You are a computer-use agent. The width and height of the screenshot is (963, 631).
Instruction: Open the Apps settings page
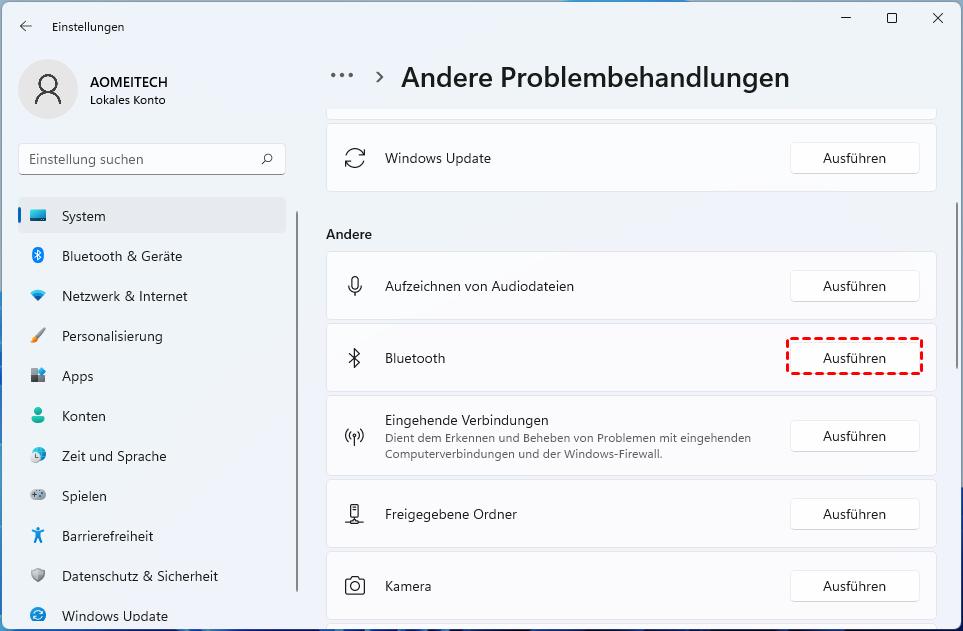pos(152,375)
